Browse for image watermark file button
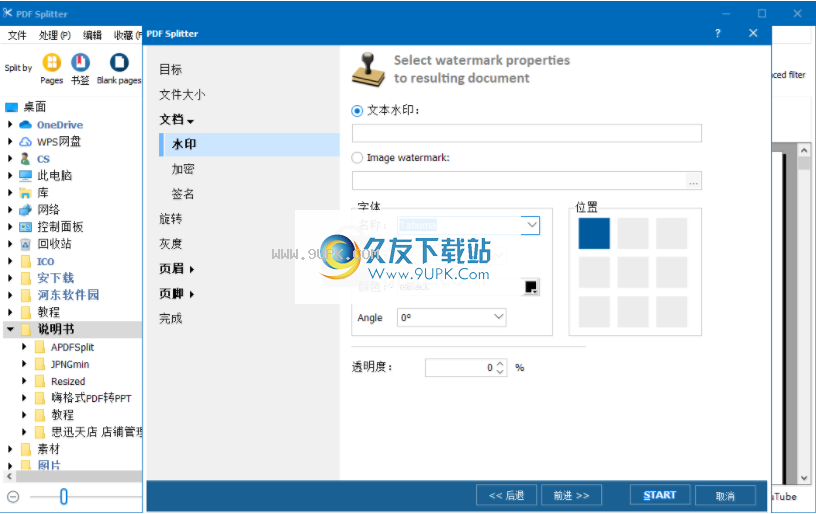This screenshot has width=816, height=514. (694, 181)
